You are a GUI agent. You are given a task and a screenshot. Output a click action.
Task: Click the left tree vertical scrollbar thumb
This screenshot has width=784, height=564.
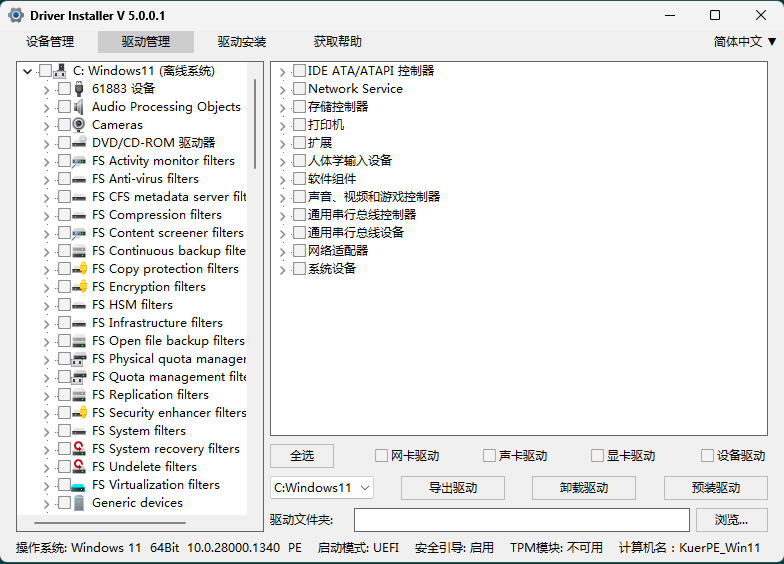[x=255, y=124]
